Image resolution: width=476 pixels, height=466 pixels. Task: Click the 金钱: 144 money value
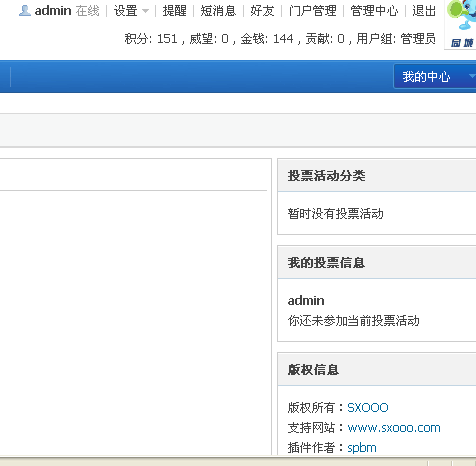(x=267, y=39)
